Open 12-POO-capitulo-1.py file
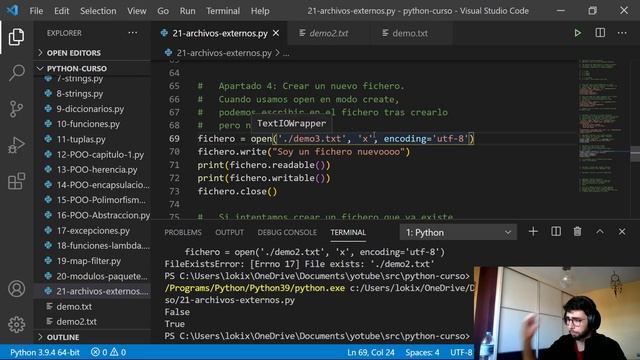 [x=100, y=155]
